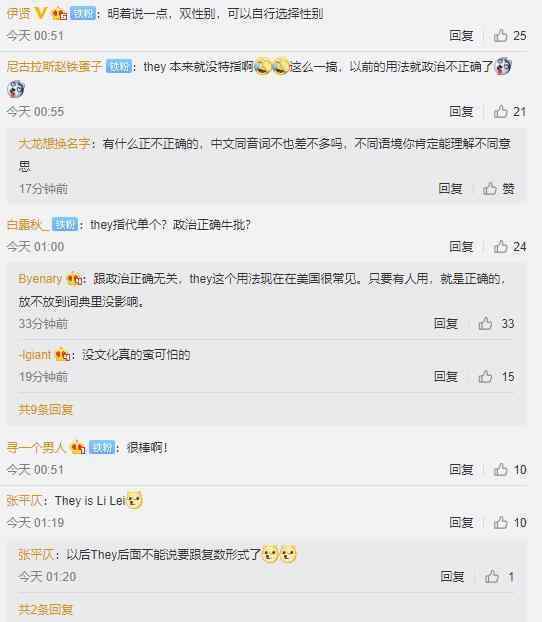Click the 铁粉 badge beside 伊贤
Screen dimensions: 542x622
[83, 13]
